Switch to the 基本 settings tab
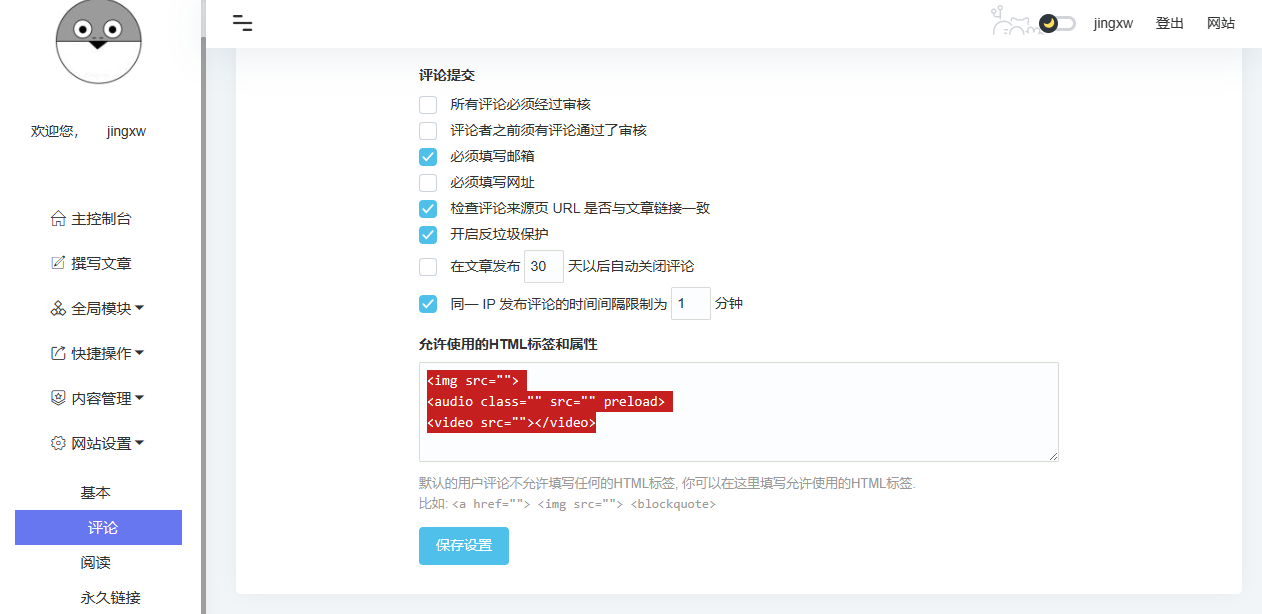The image size is (1262, 614). tap(96, 492)
